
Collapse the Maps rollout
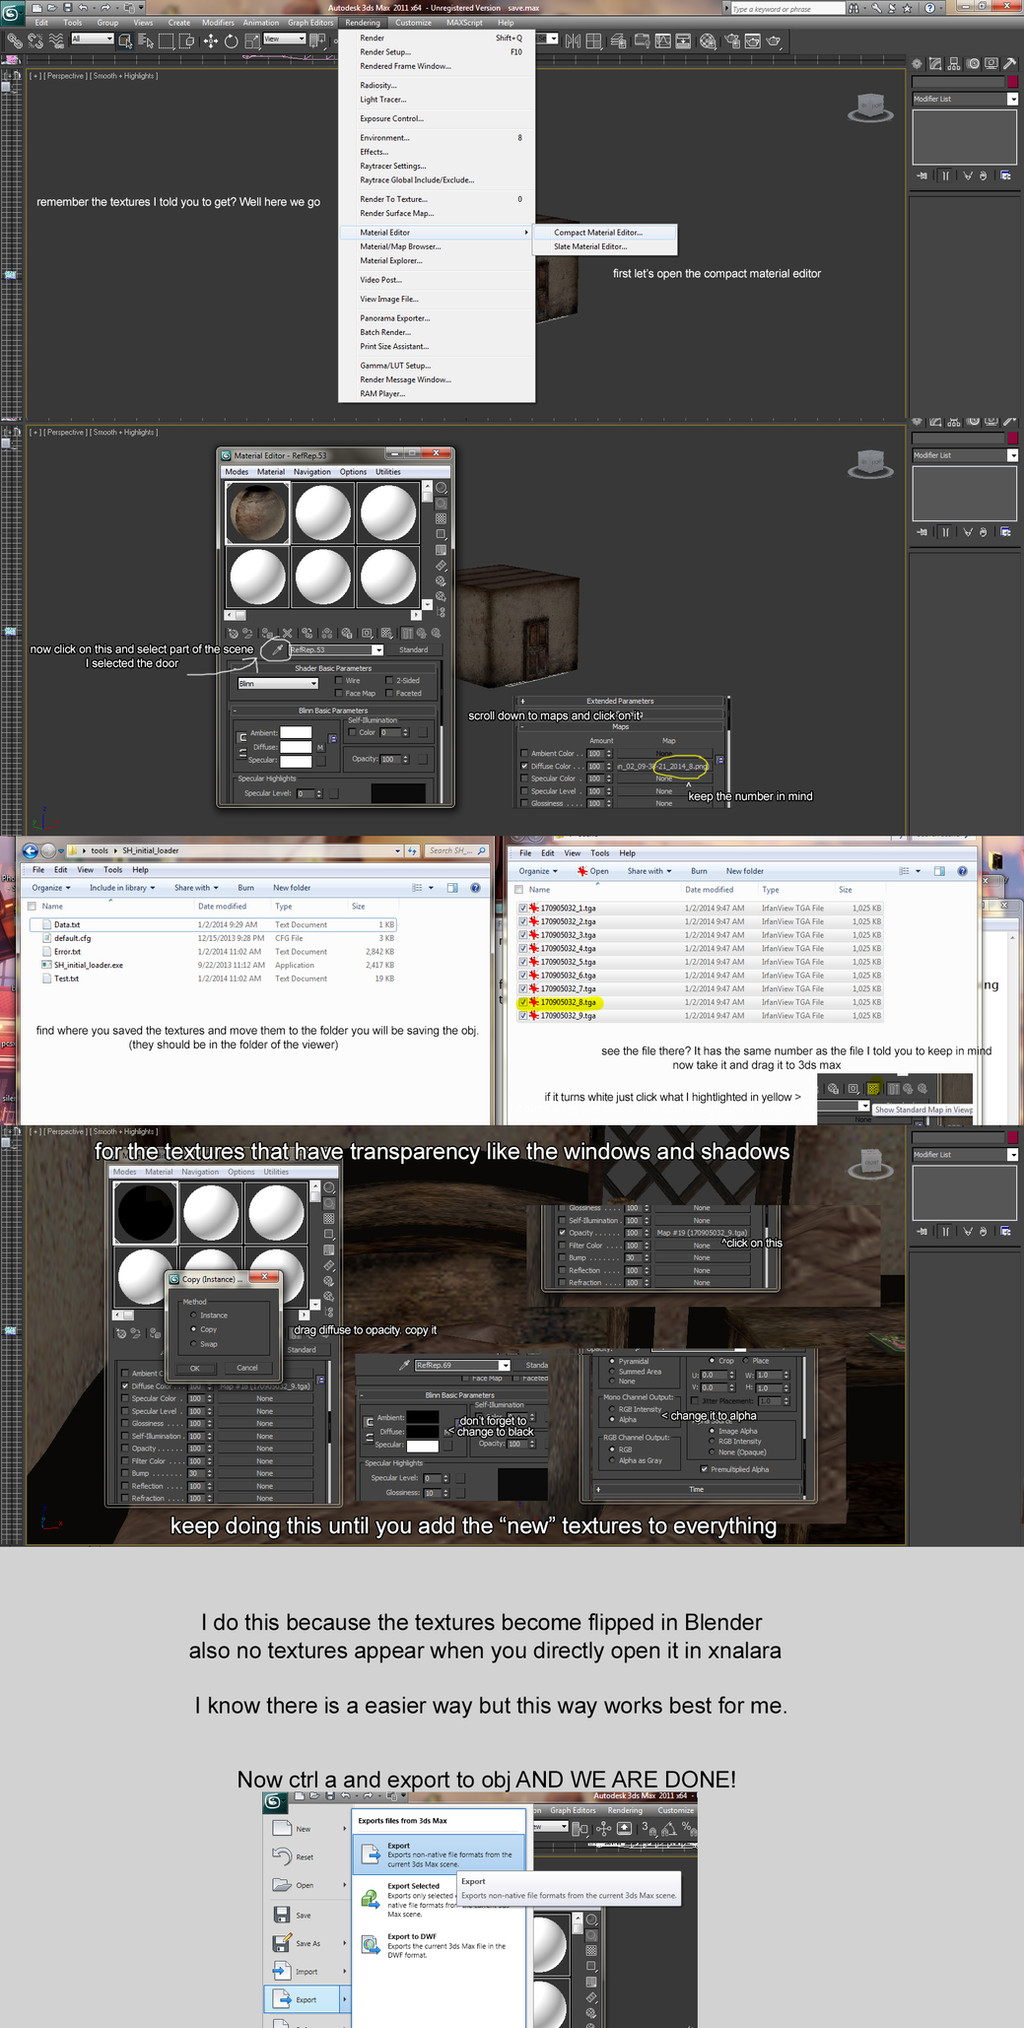click(x=620, y=727)
